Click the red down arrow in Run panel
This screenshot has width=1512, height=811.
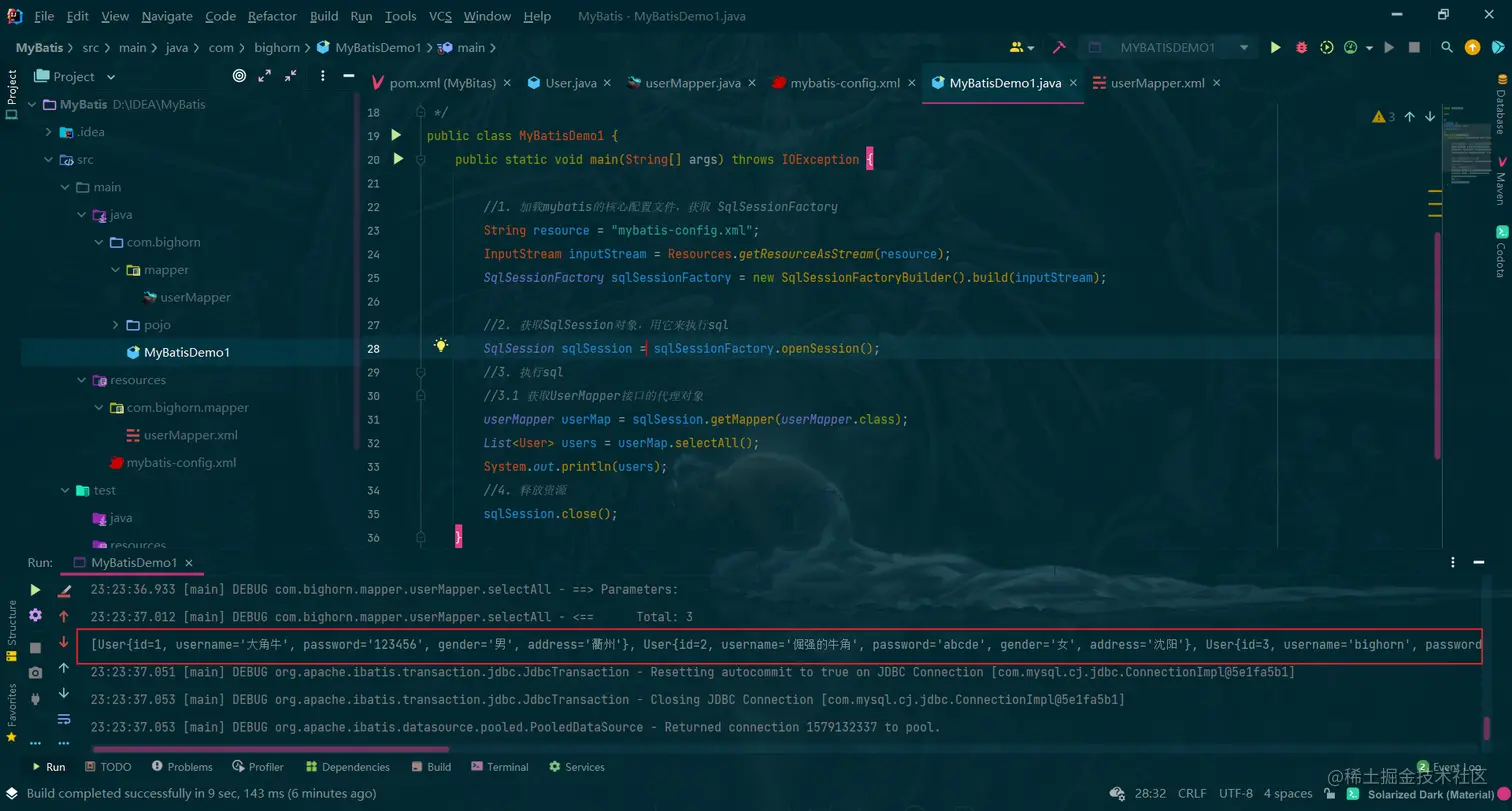click(64, 642)
